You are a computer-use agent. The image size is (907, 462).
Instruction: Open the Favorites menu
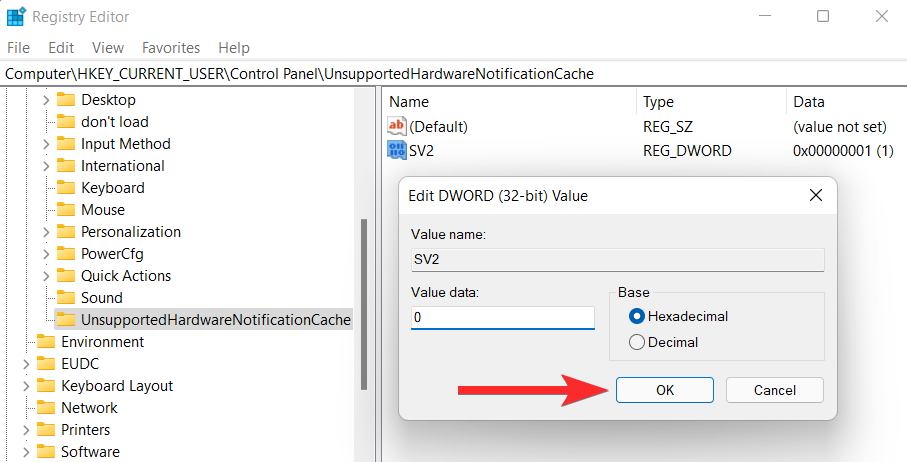point(171,48)
